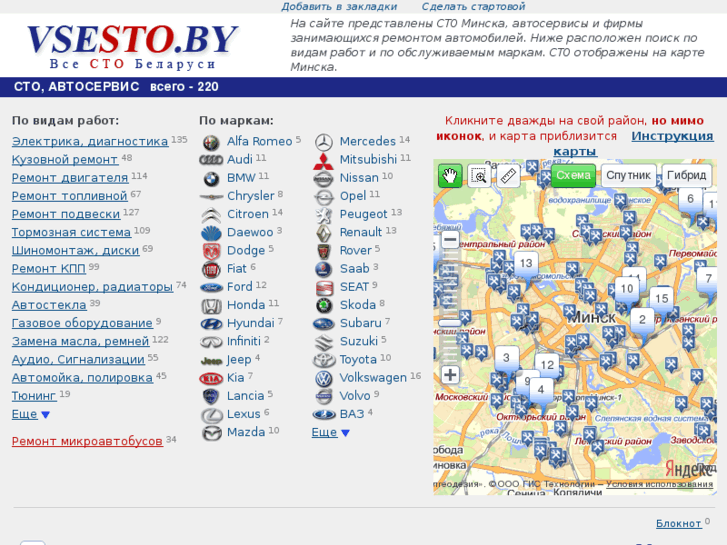Click the Lexus logo icon
Image resolution: width=727 pixels, height=545 pixels.
coord(211,415)
